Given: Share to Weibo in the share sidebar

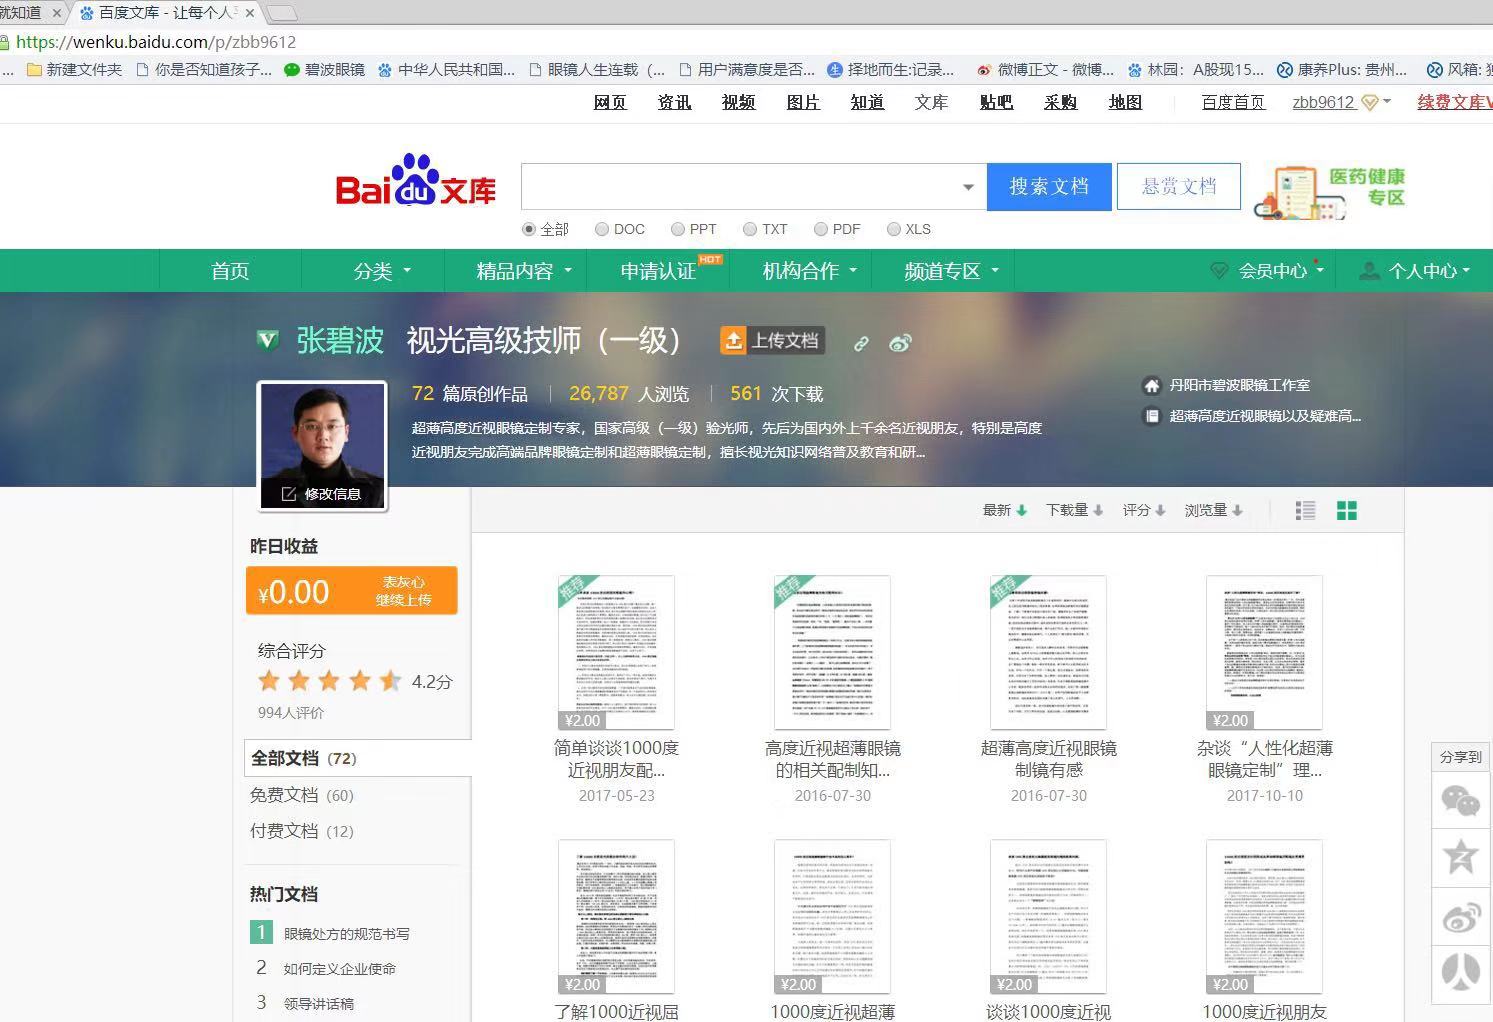Looking at the screenshot, I should pos(1461,916).
